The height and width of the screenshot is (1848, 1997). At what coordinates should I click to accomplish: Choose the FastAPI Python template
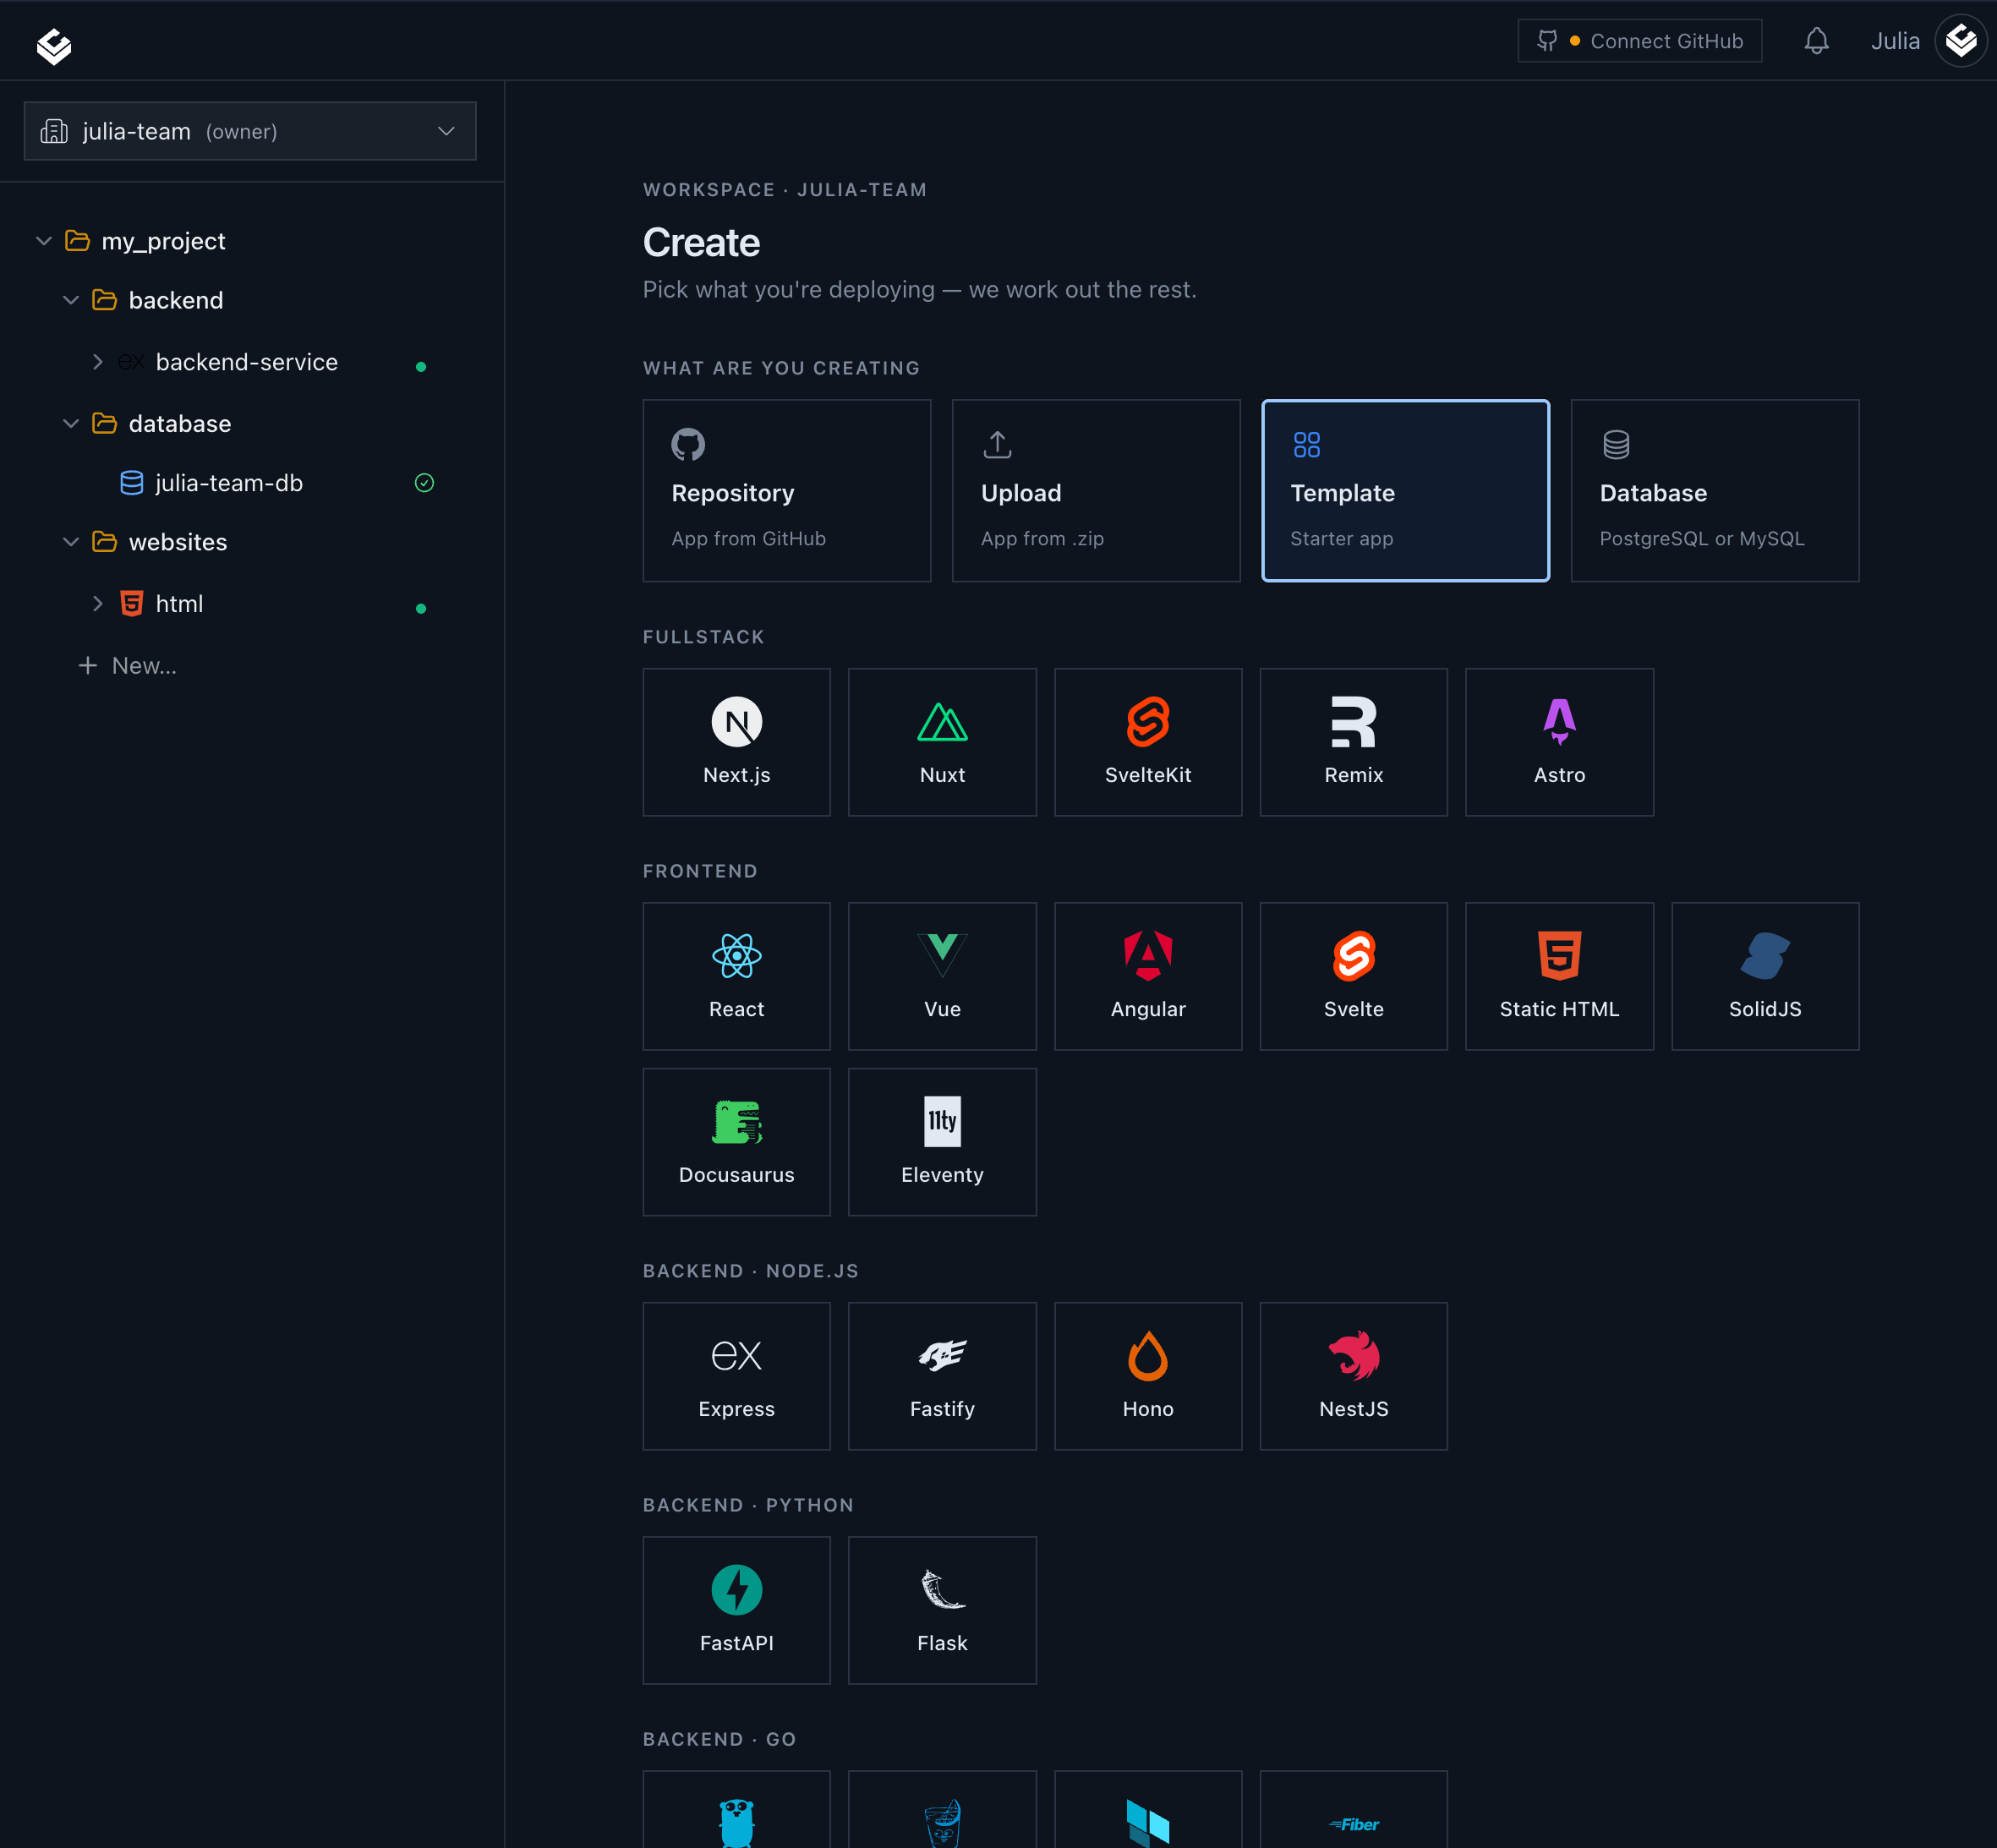pos(736,1610)
